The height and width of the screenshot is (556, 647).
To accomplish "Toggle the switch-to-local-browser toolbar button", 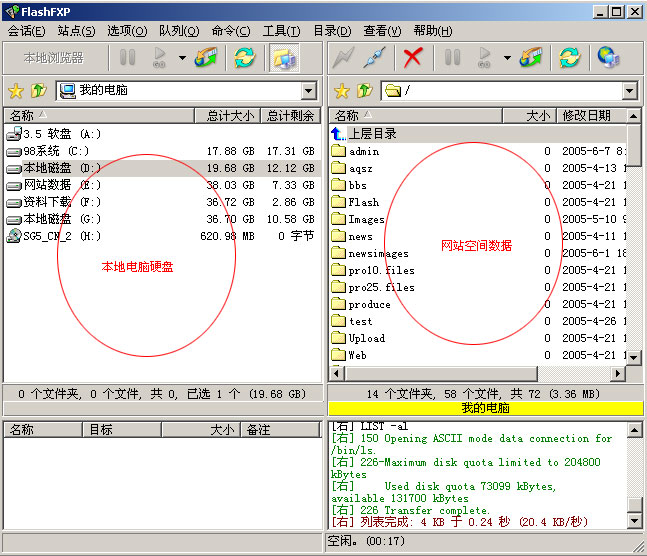I will (x=283, y=58).
